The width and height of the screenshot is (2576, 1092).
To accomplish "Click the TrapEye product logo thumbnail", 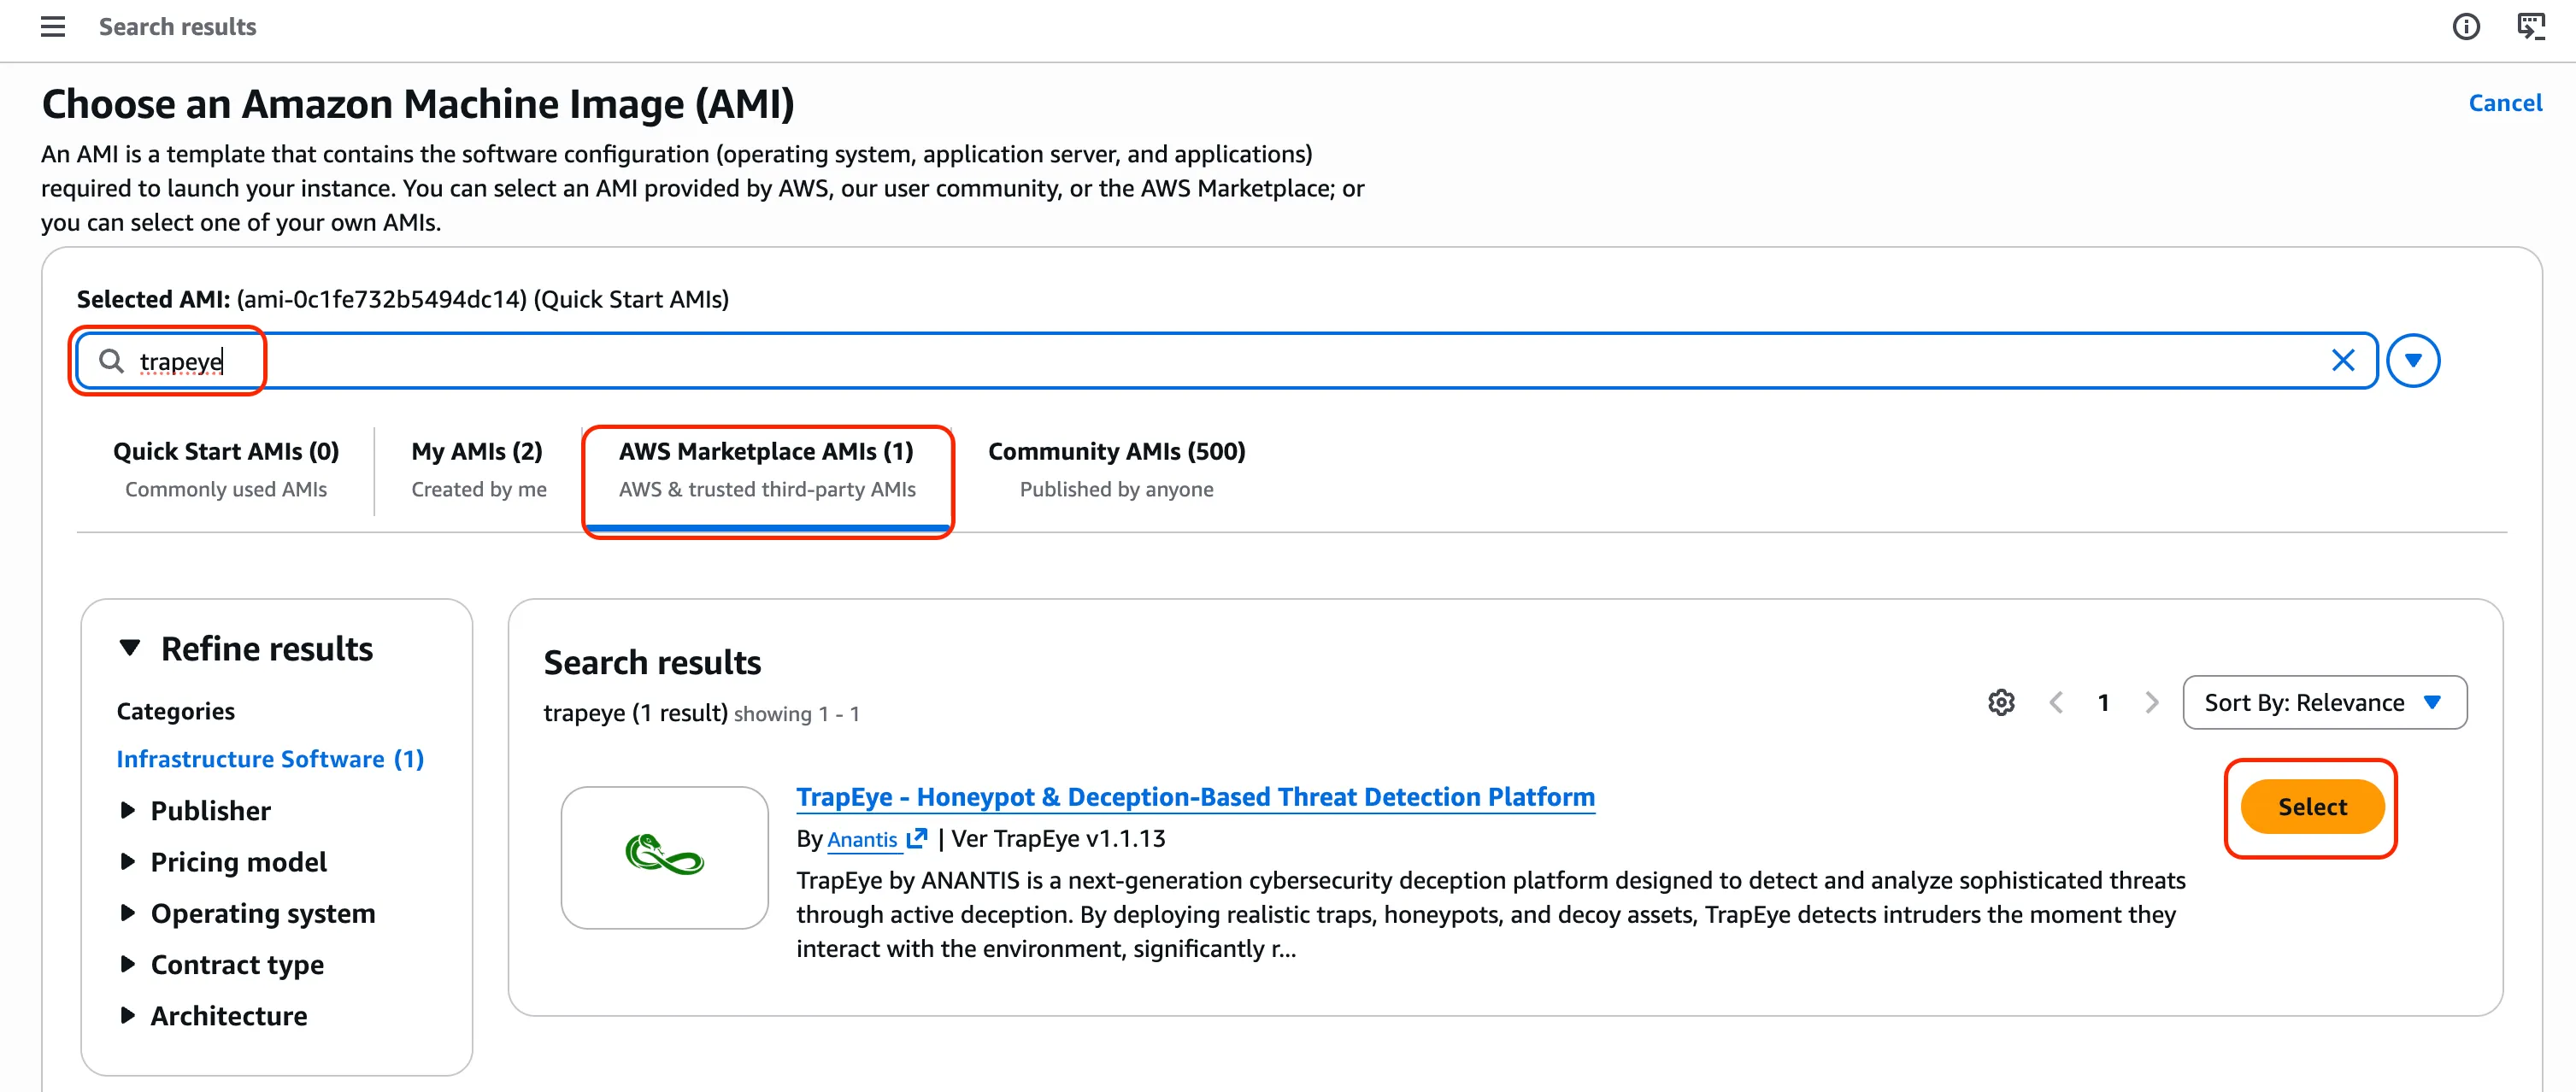I will pos(664,857).
